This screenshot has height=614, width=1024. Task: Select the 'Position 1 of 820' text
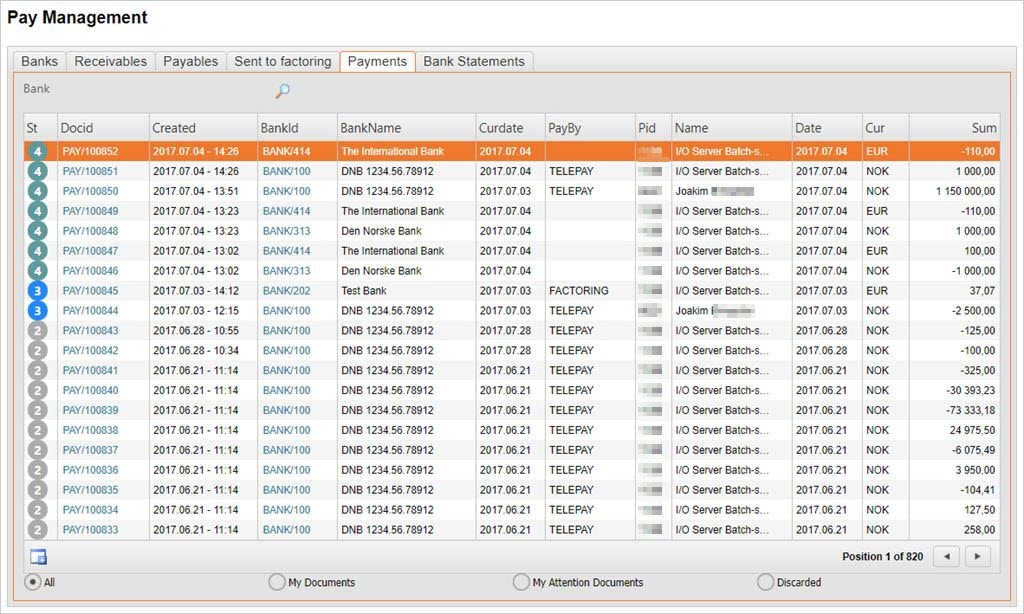[x=882, y=557]
